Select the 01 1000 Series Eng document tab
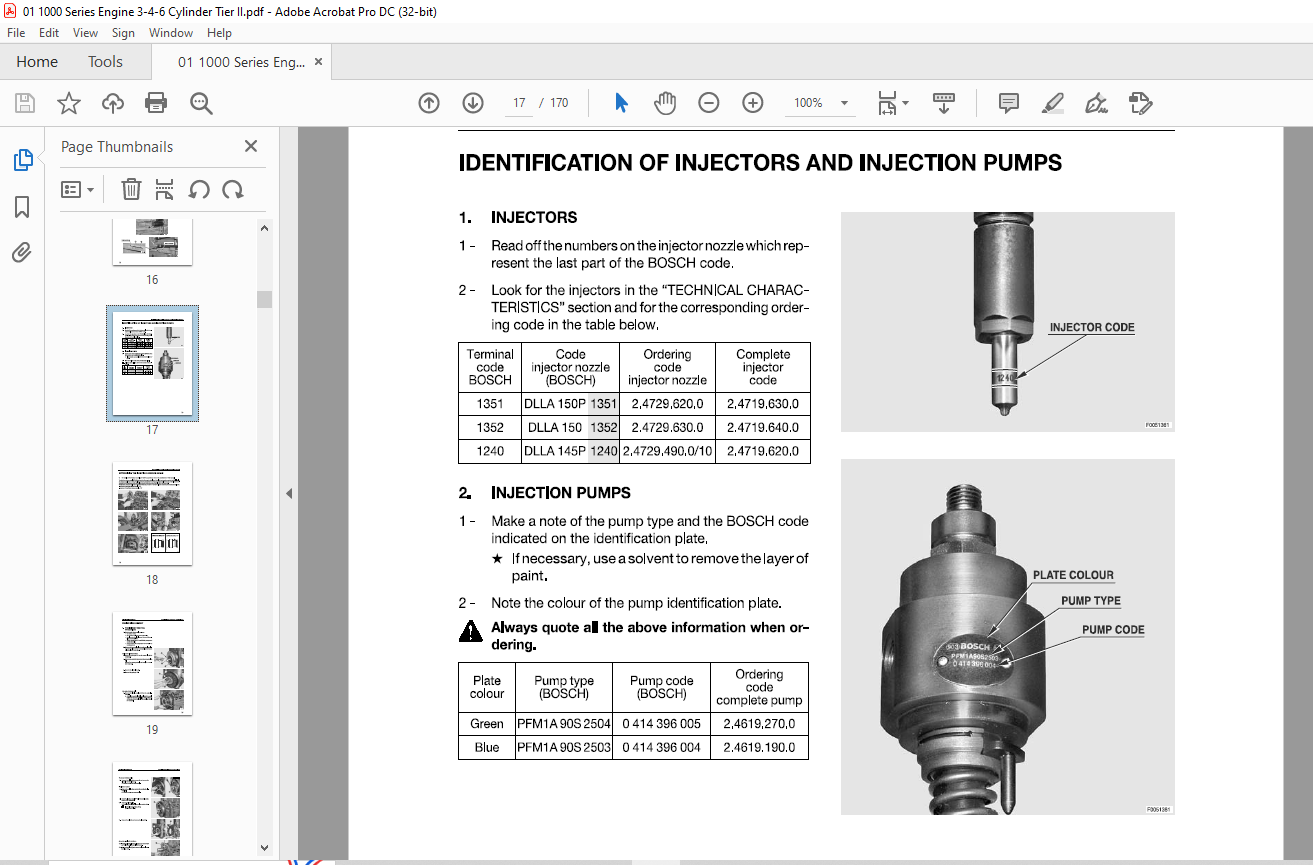1313x865 pixels. click(x=241, y=62)
